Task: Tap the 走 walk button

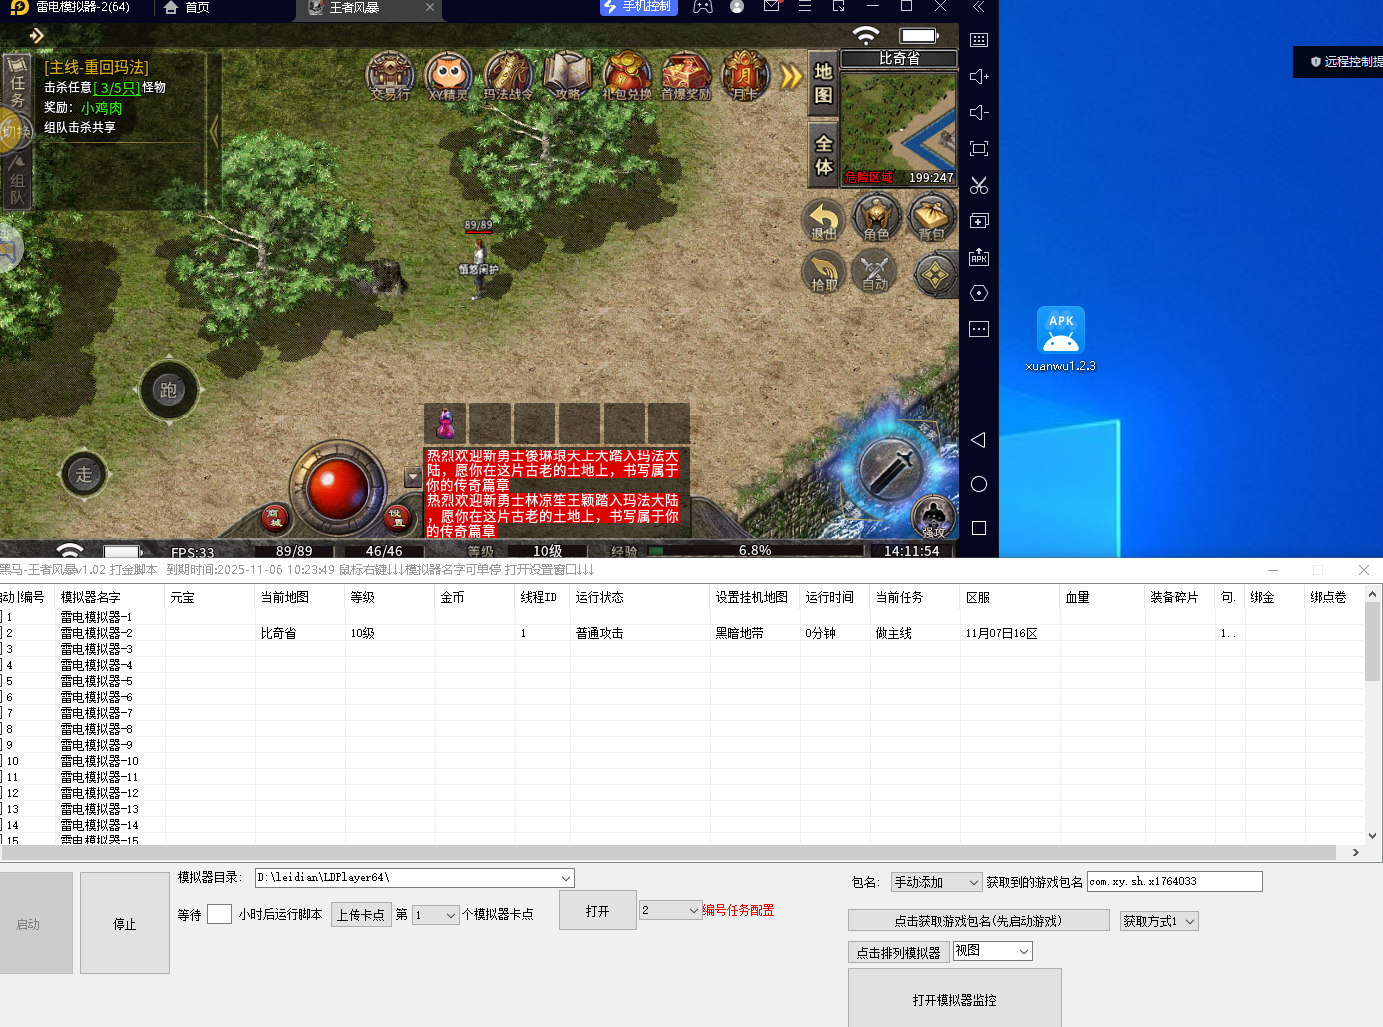Action: tap(84, 475)
